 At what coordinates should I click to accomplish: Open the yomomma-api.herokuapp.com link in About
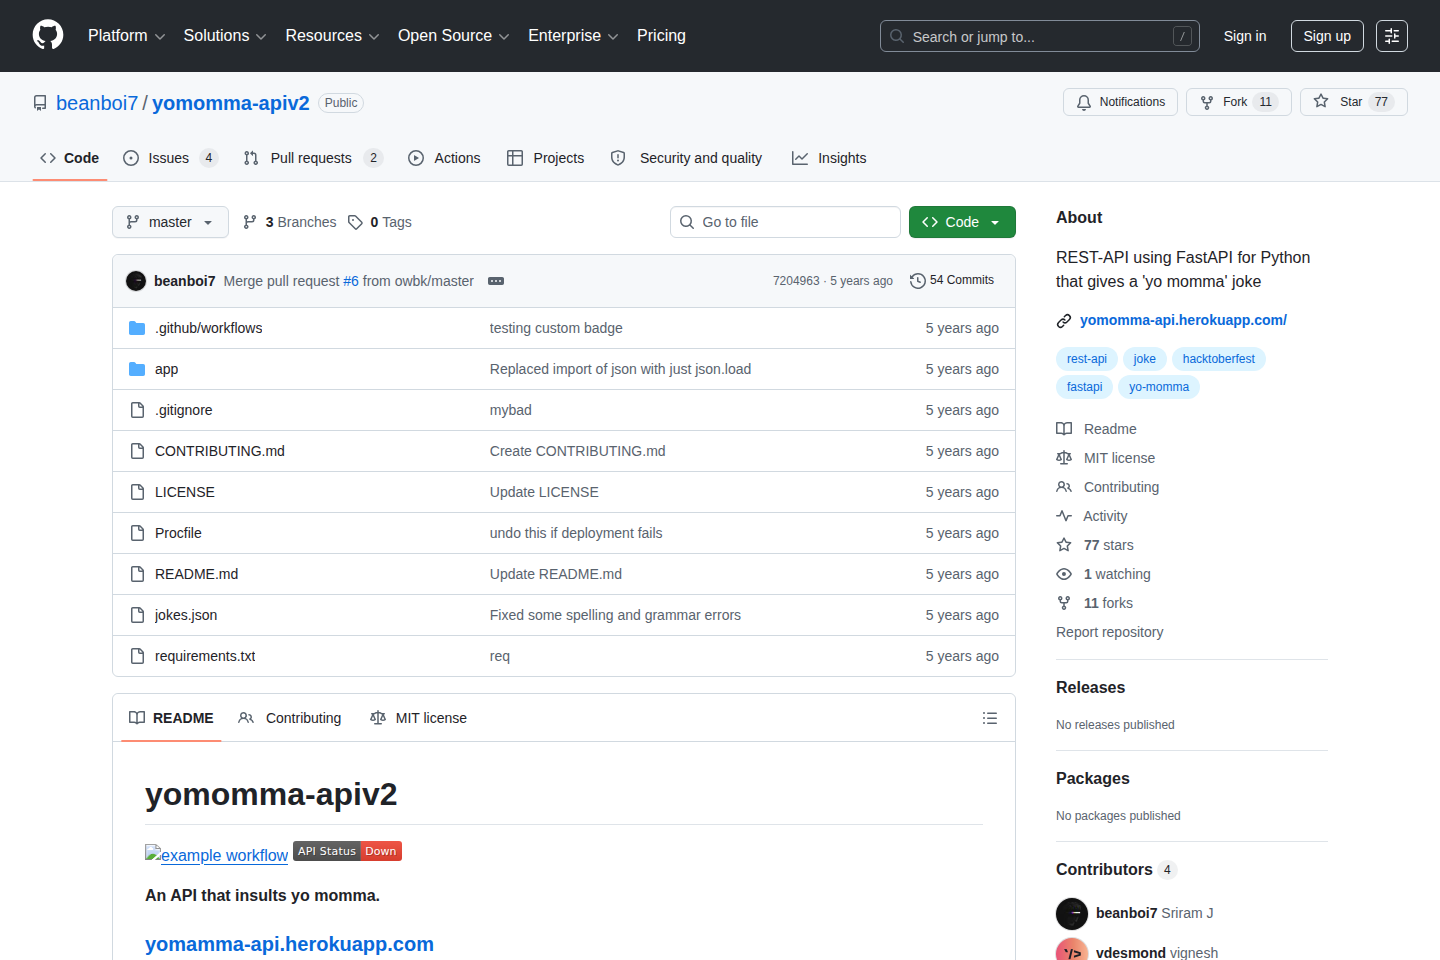[1183, 320]
